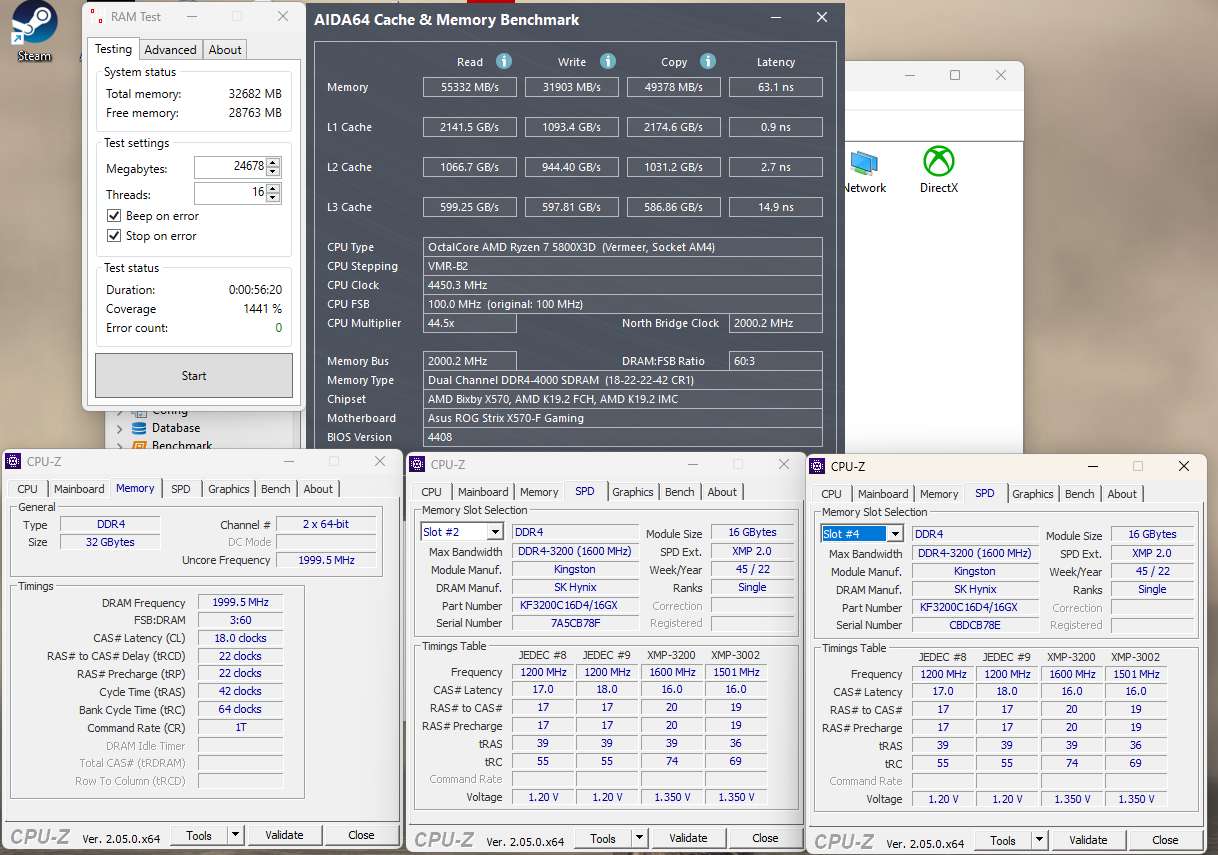This screenshot has width=1218, height=855.
Task: Click the Slot #2 CPU-Z window title icon
Action: (x=417, y=464)
